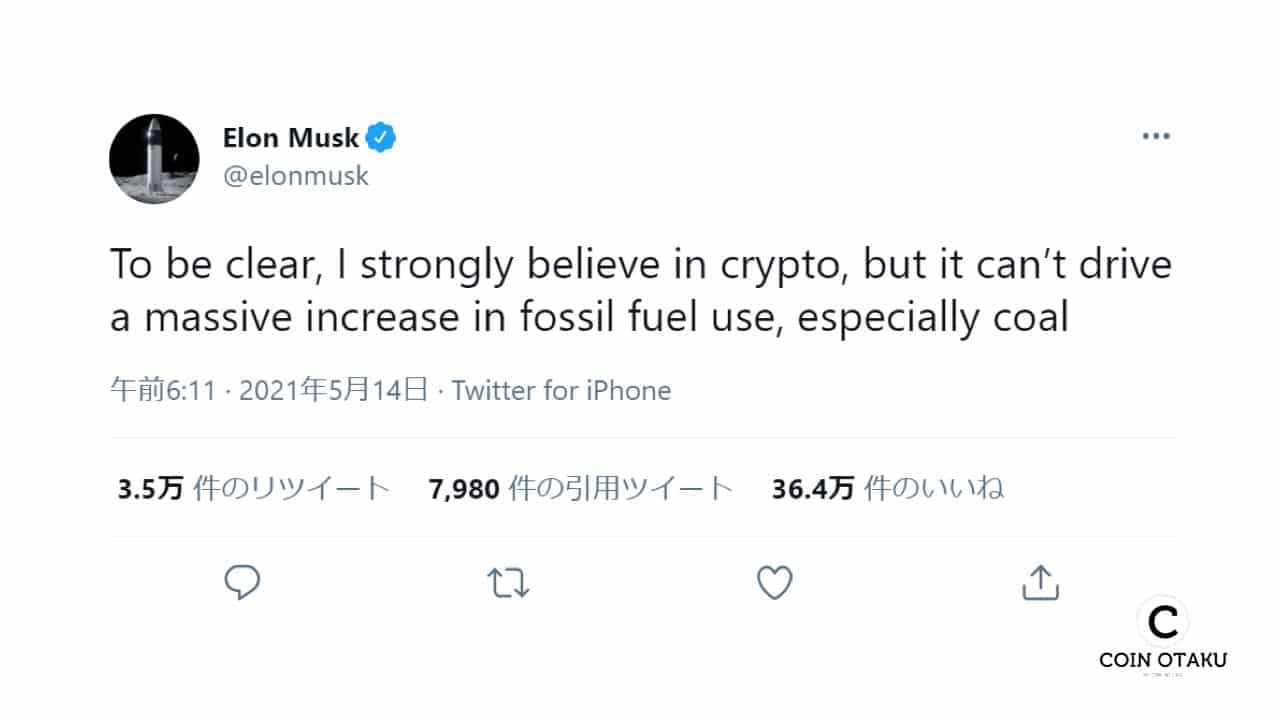The image size is (1280, 720).
Task: Select the tweet text about crypto
Action: pos(640,291)
